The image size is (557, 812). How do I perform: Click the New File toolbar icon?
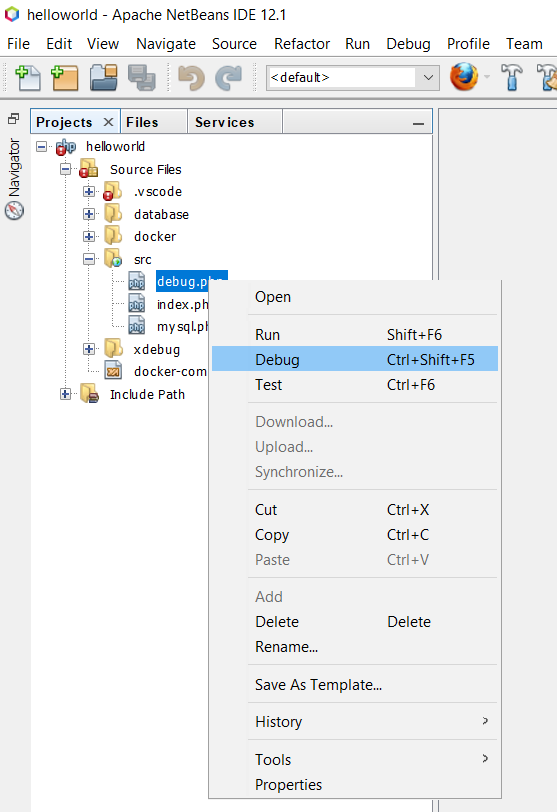(28, 78)
